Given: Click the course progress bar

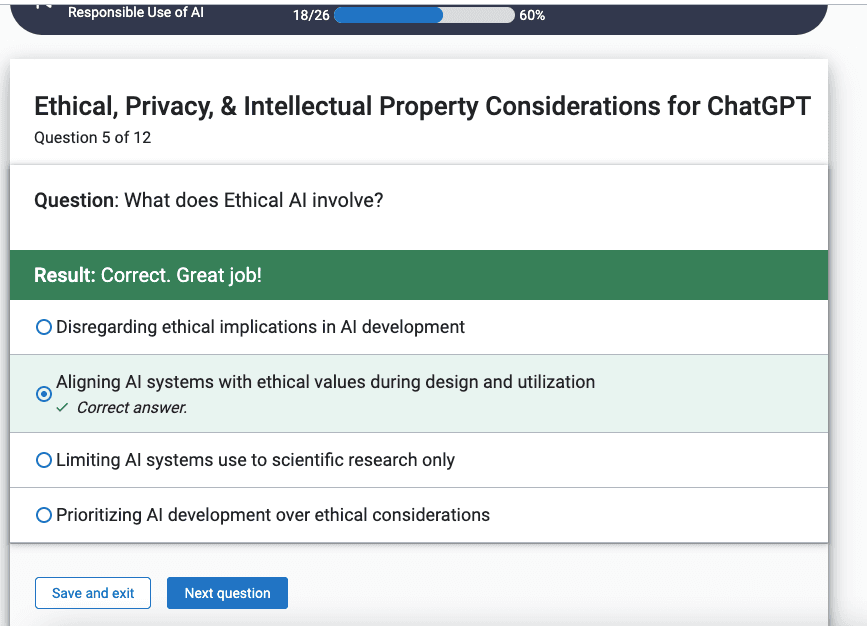Looking at the screenshot, I should (424, 15).
